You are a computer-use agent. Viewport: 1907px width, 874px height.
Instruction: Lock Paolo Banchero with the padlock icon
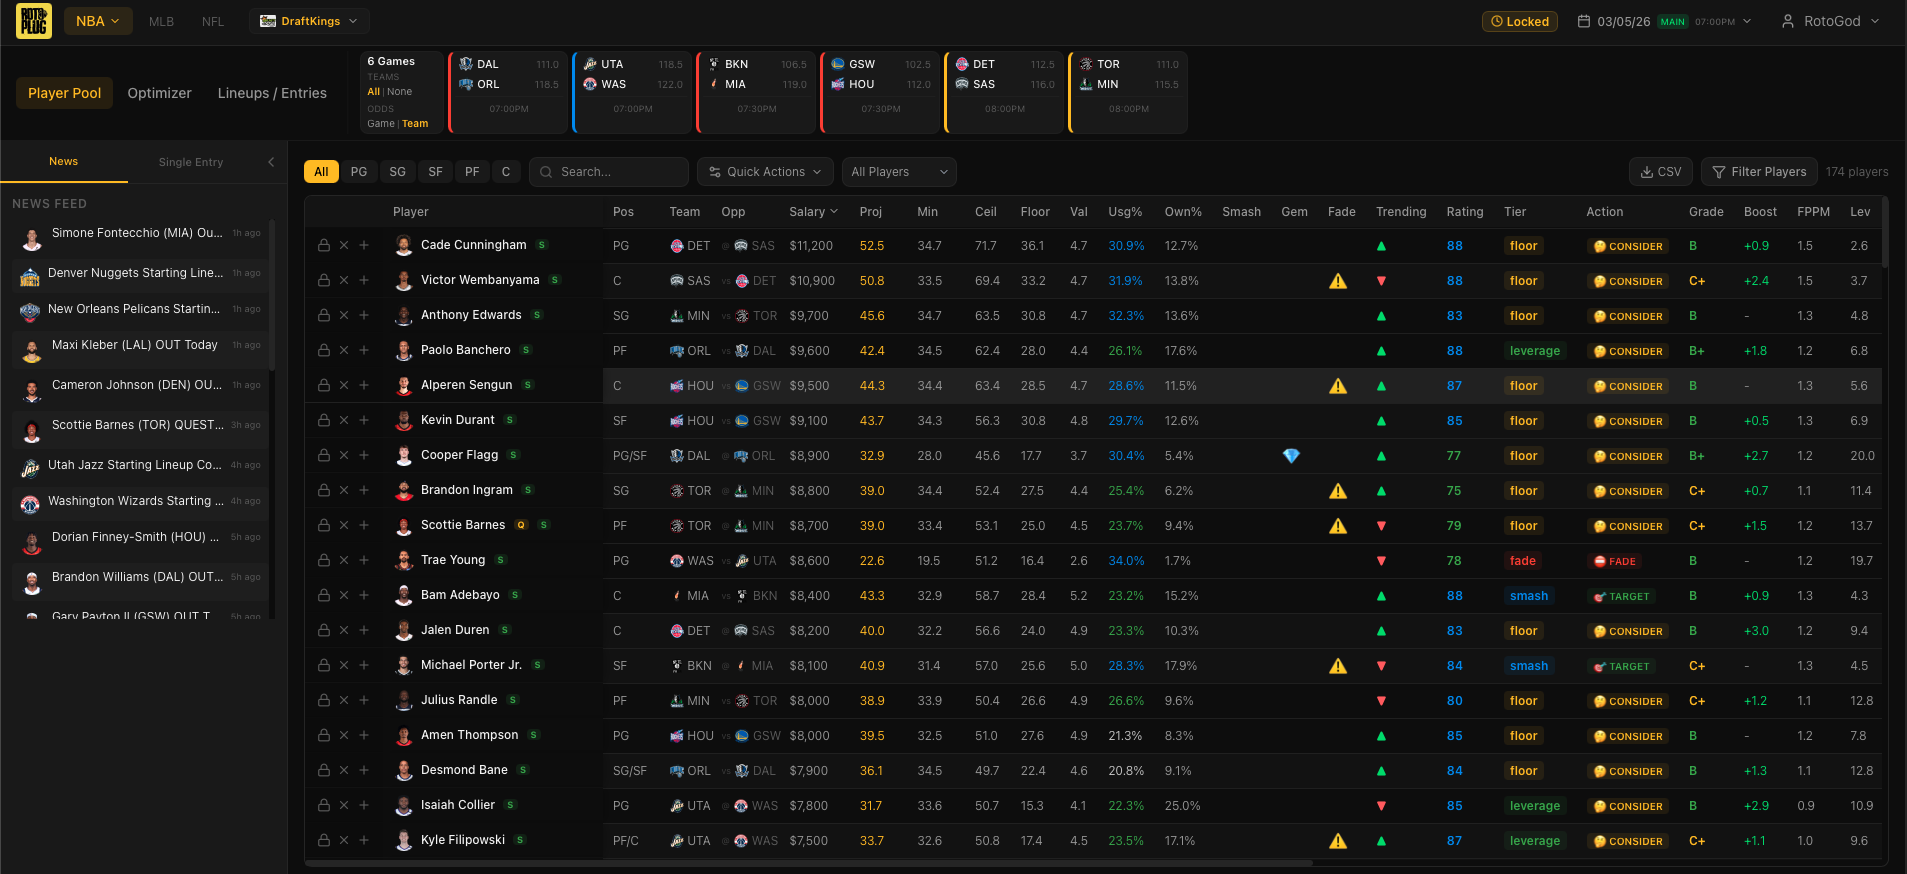(x=324, y=350)
